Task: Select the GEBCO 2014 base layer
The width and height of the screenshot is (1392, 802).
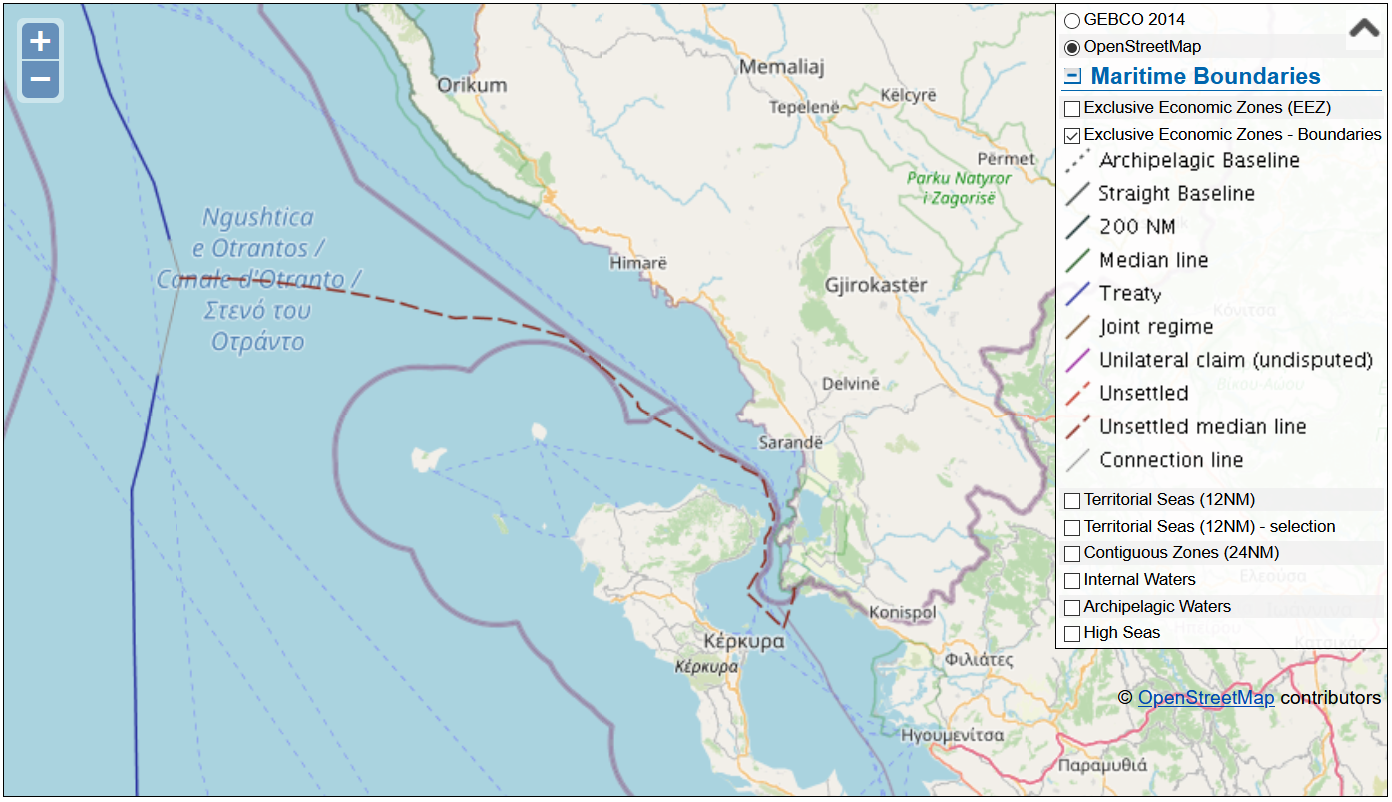Action: click(x=1072, y=20)
